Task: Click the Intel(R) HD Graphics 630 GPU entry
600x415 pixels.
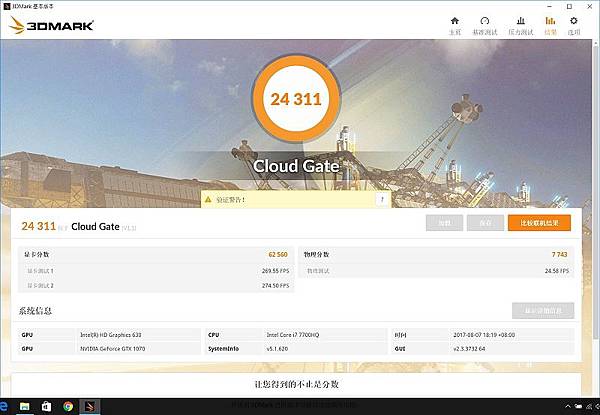Action: (111, 335)
